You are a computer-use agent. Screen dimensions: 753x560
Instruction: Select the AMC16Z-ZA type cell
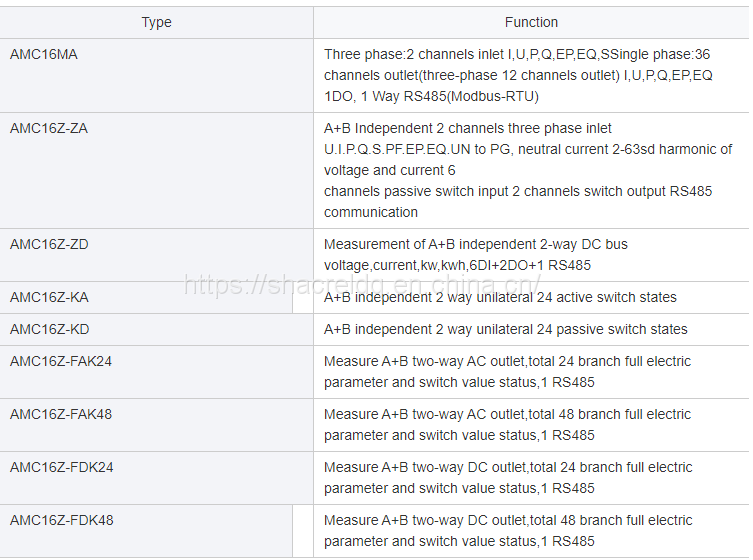pos(49,128)
